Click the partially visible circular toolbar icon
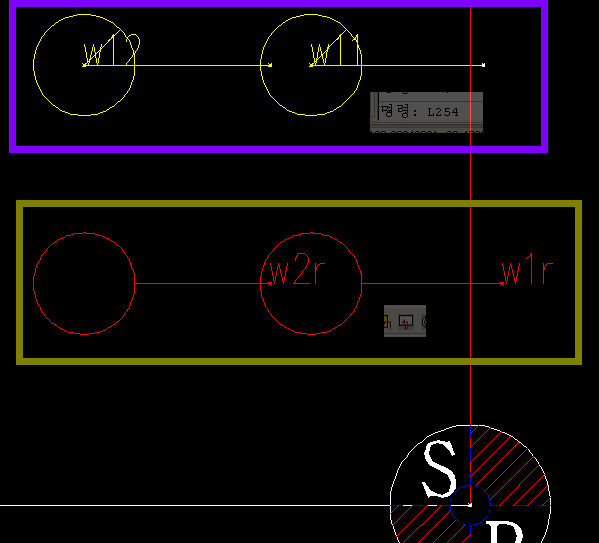This screenshot has width=599, height=543. [424, 322]
